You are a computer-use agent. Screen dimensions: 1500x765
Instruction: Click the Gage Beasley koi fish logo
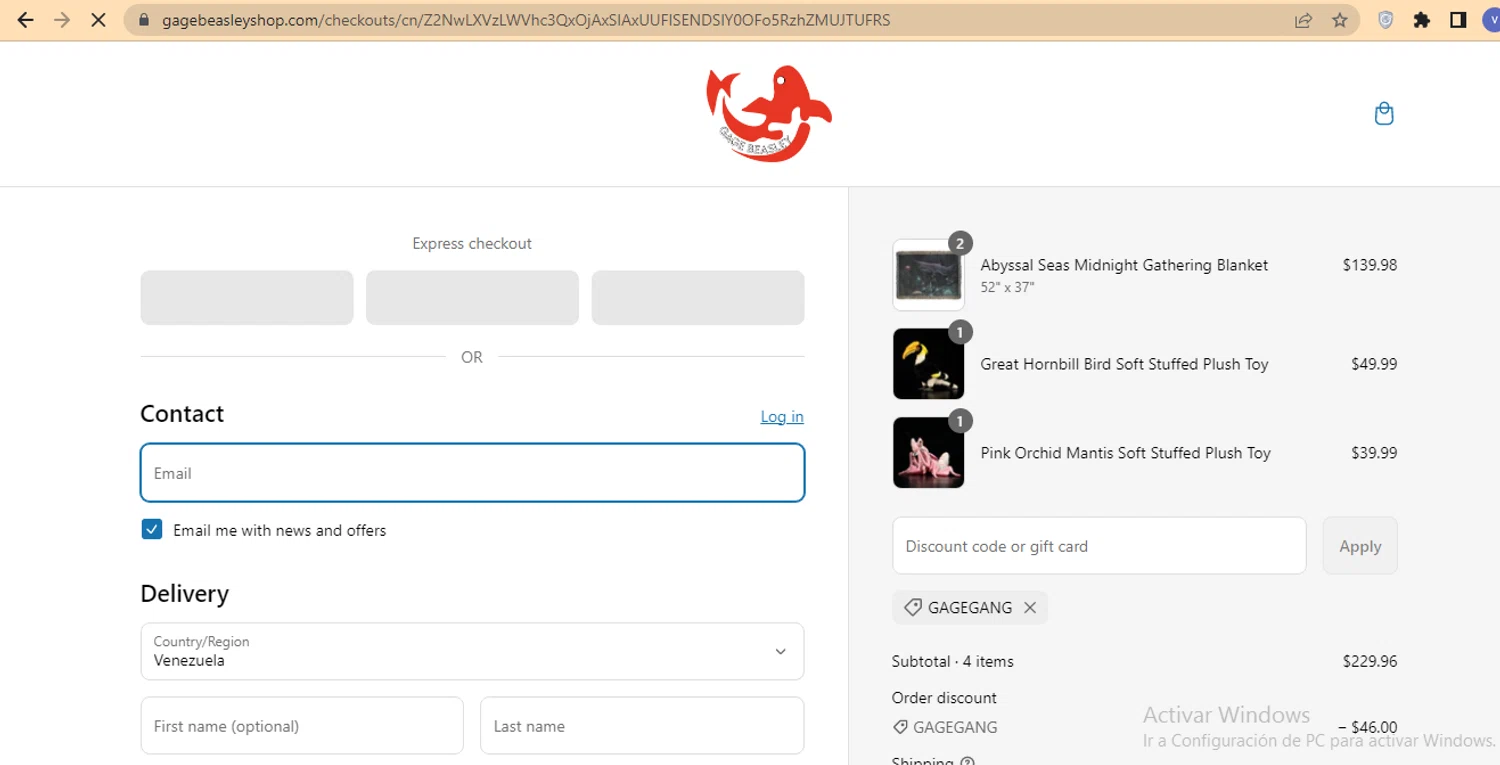768,113
